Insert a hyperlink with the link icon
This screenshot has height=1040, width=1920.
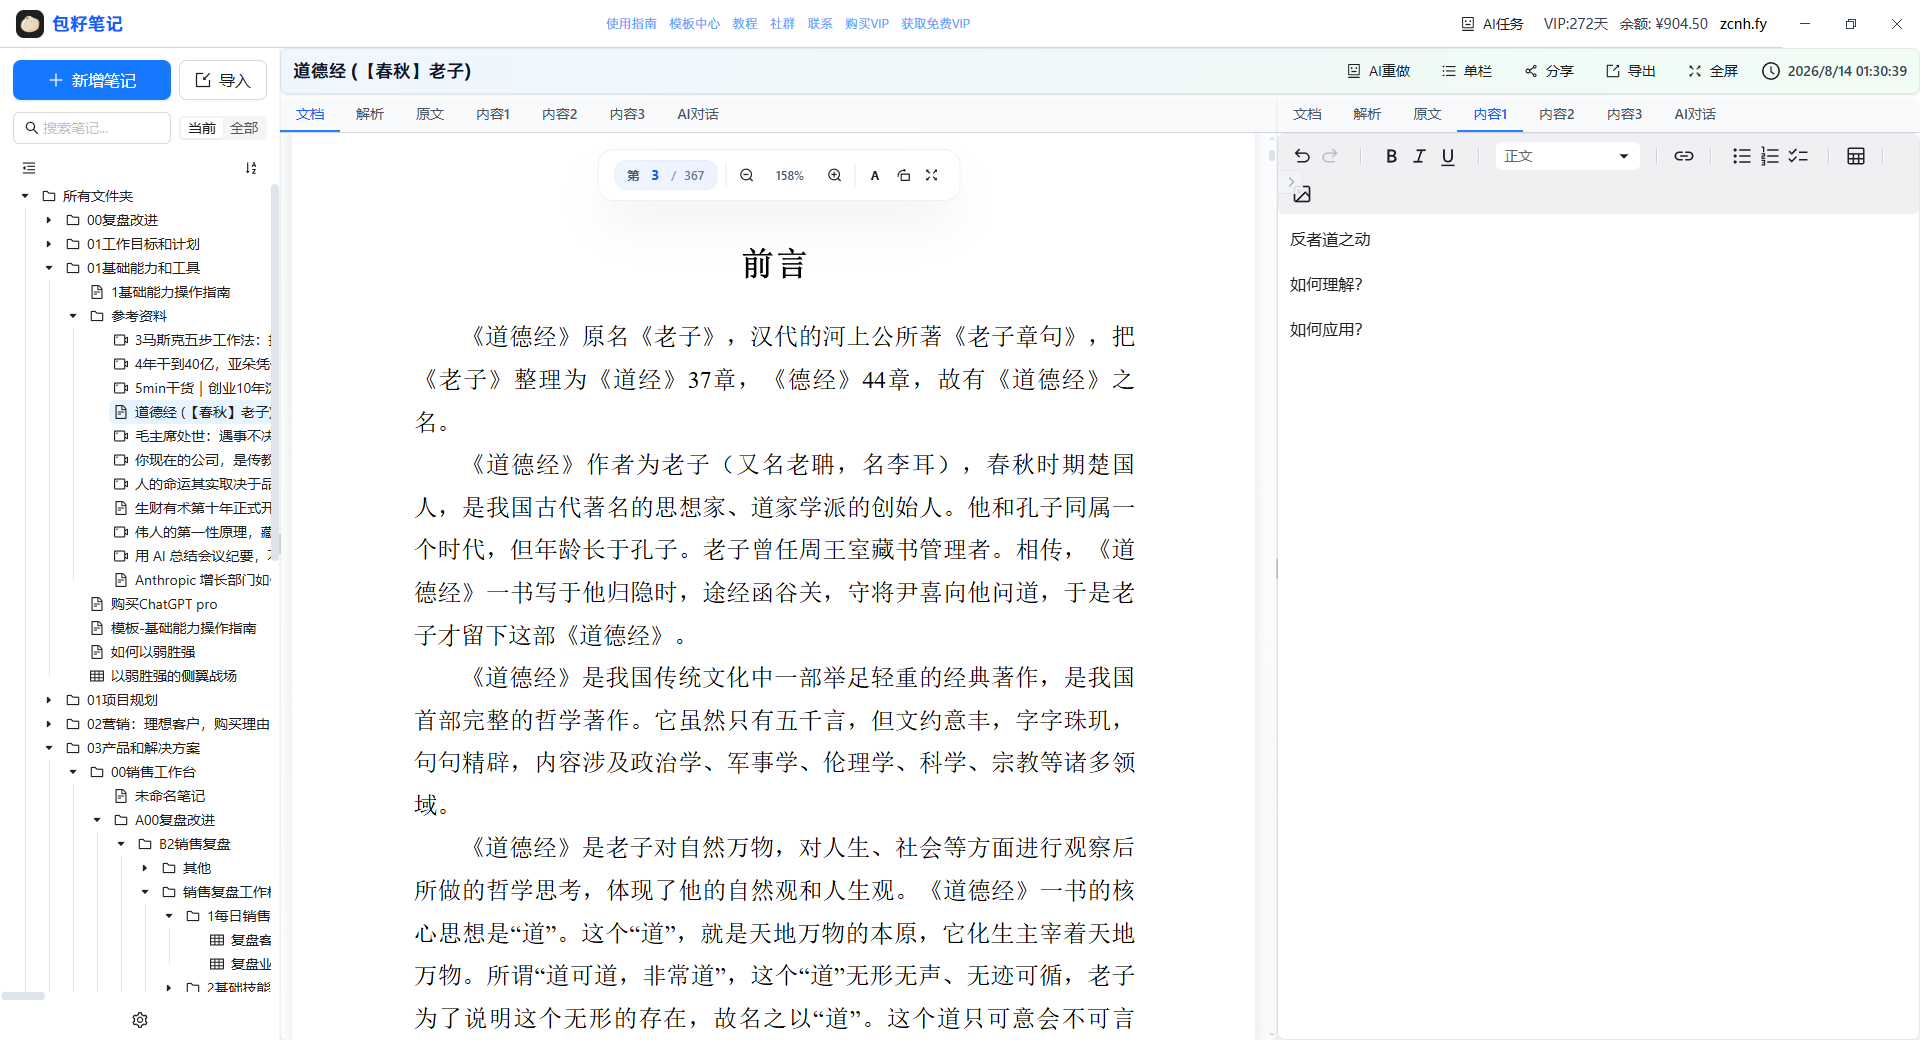click(1684, 156)
